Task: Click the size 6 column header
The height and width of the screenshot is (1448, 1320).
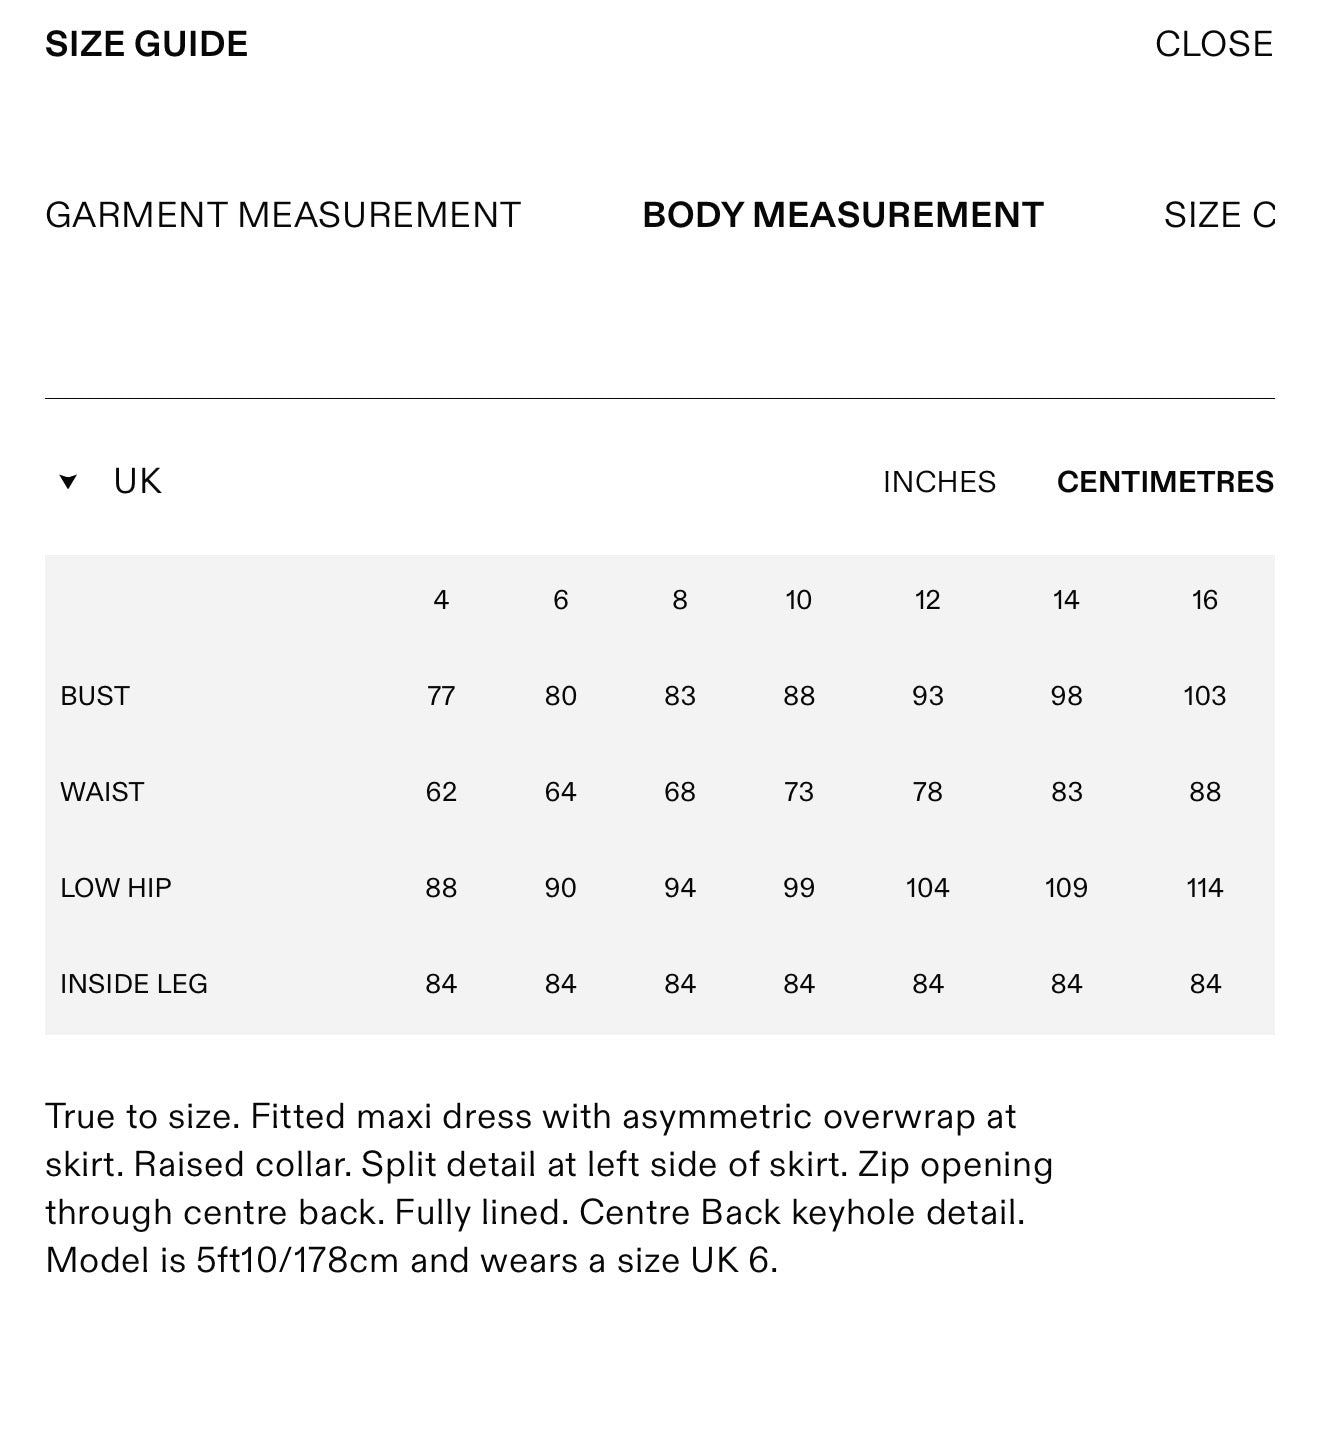Action: click(x=560, y=600)
